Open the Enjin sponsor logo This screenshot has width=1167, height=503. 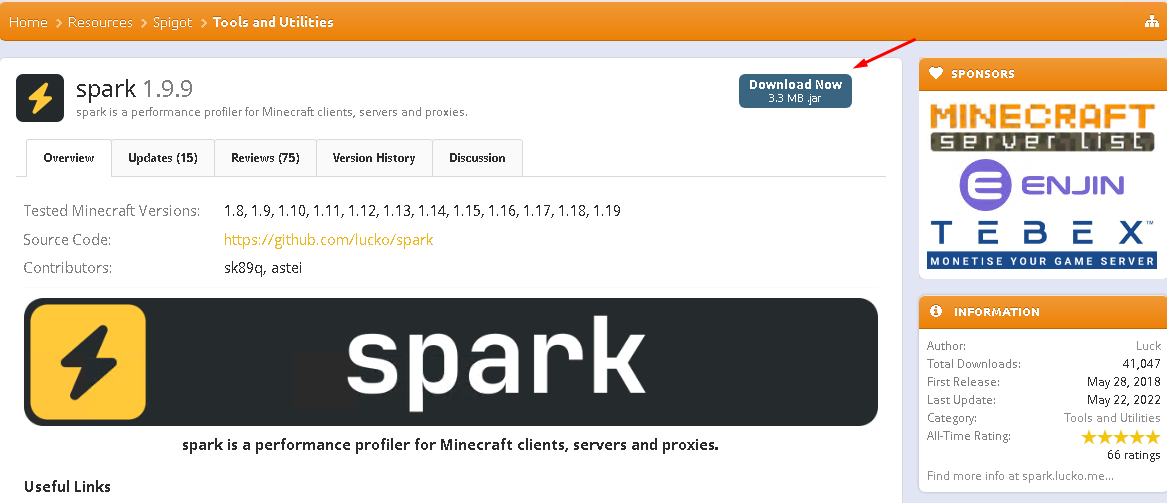pyautogui.click(x=1041, y=185)
